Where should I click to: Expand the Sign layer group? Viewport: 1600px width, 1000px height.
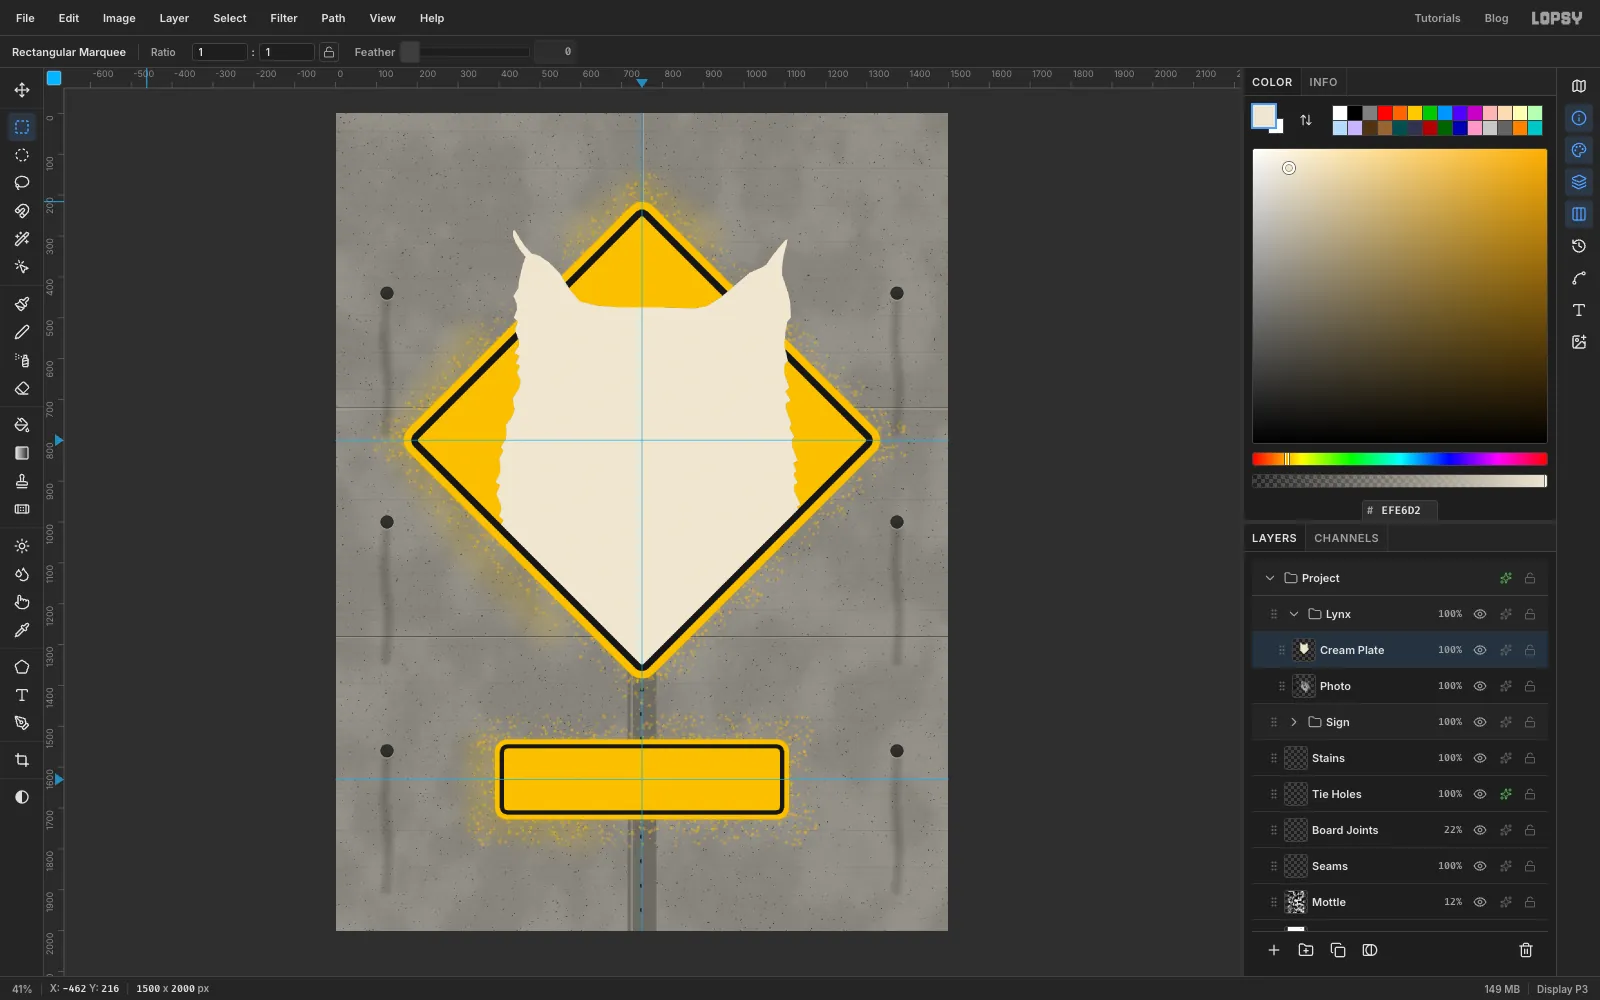1294,722
